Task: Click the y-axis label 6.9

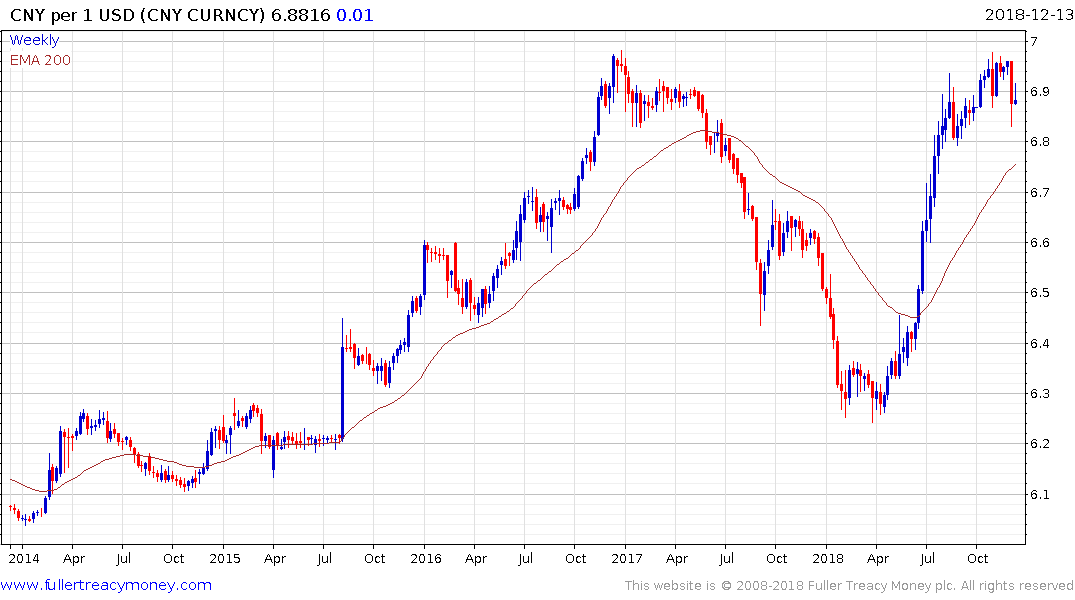Action: coord(1040,91)
